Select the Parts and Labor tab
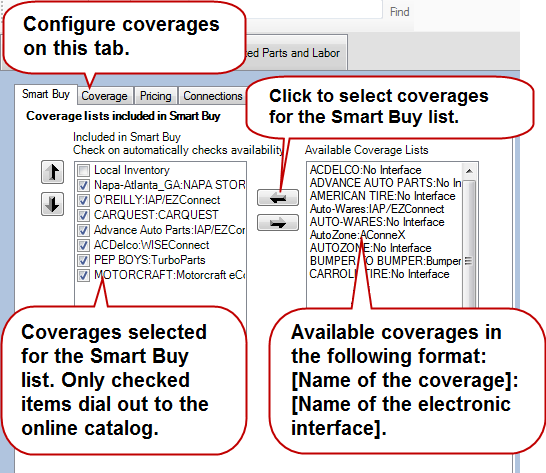Image resolution: width=546 pixels, height=473 pixels. pyautogui.click(x=295, y=53)
